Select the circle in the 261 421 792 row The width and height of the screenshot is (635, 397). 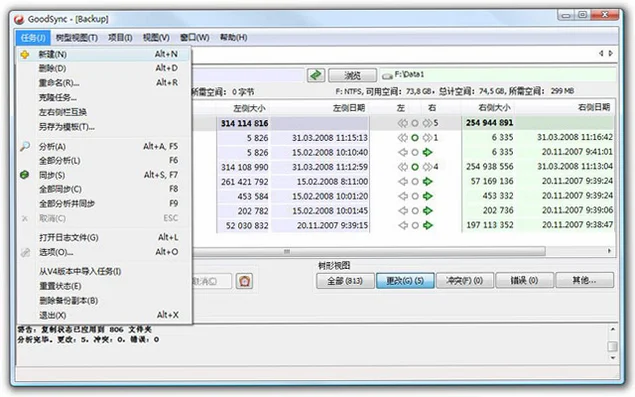(415, 181)
